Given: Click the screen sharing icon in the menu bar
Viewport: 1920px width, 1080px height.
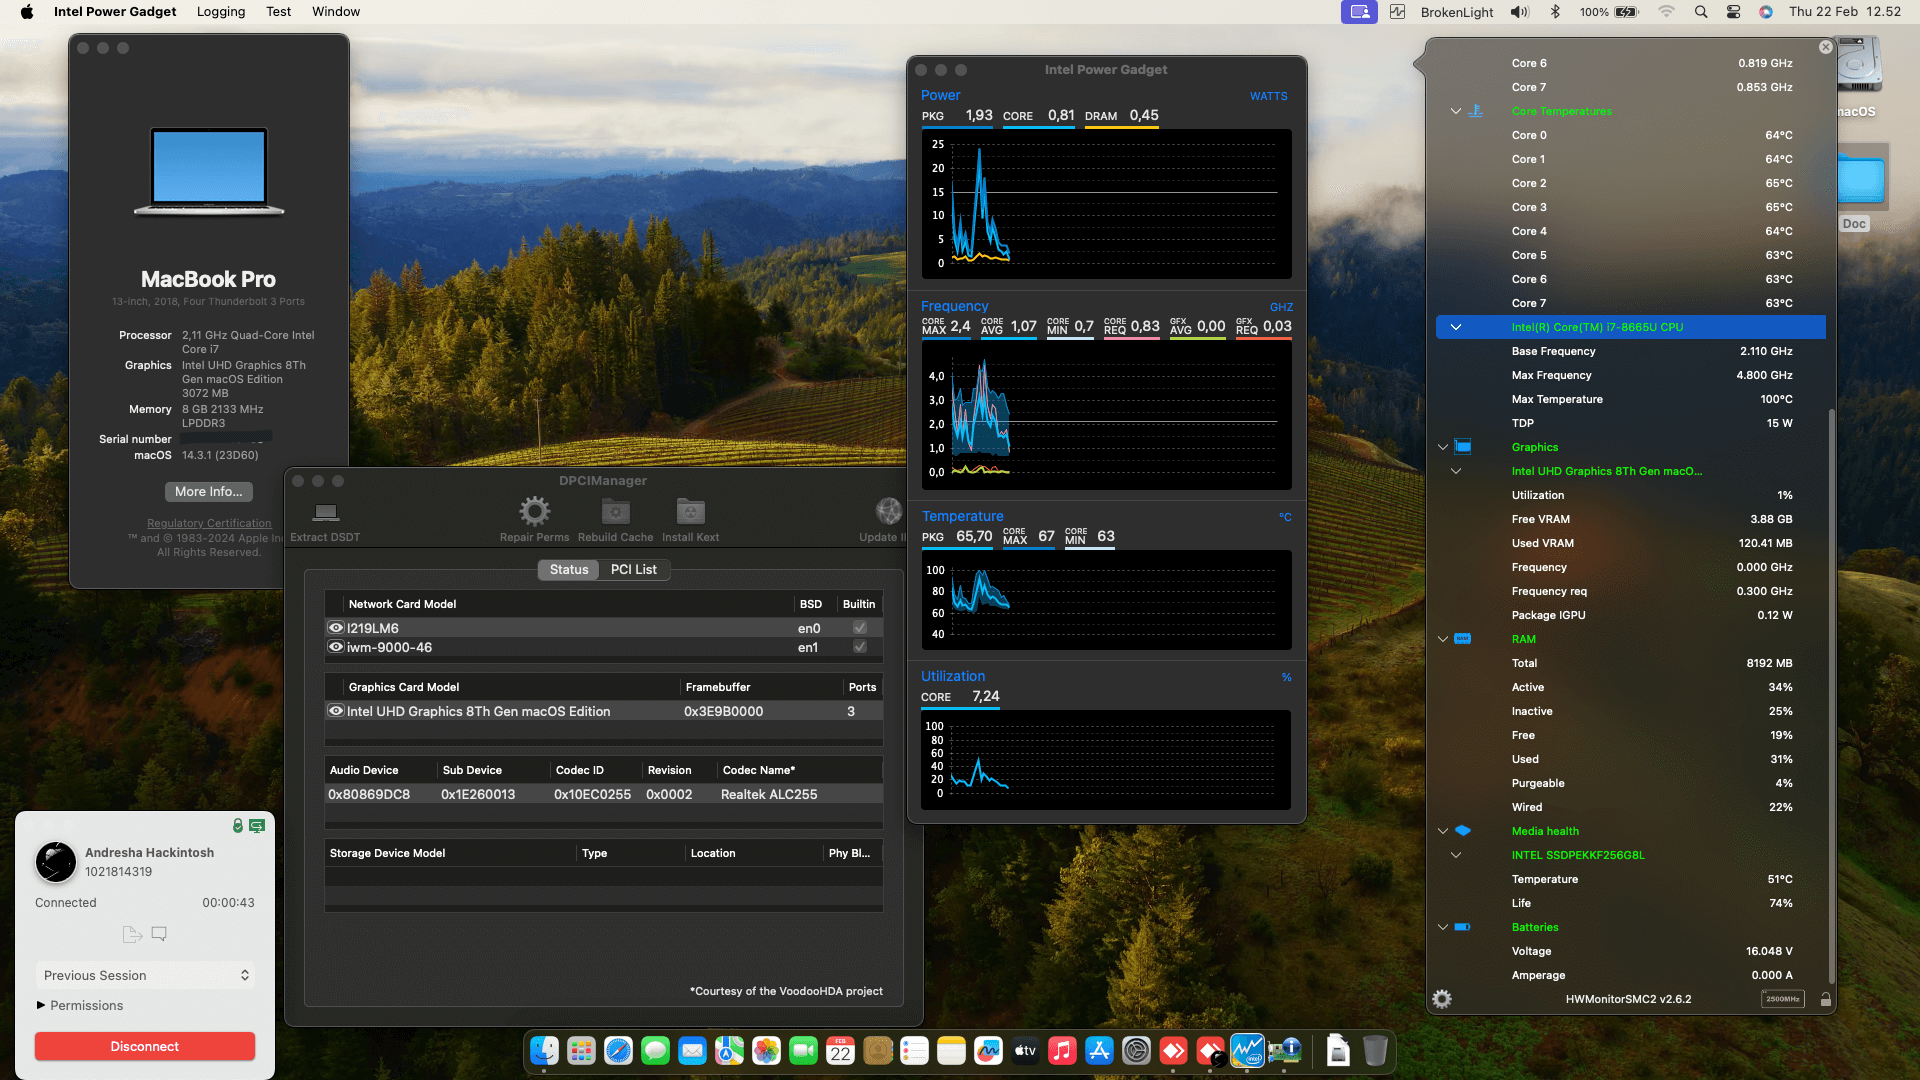Looking at the screenshot, I should pyautogui.click(x=1358, y=11).
